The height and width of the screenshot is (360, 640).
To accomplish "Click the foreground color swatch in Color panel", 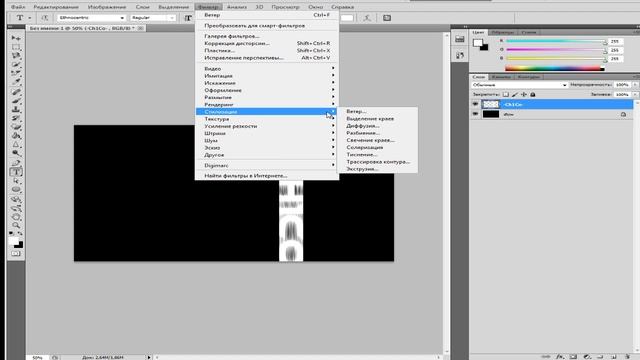I will pyautogui.click(x=478, y=42).
